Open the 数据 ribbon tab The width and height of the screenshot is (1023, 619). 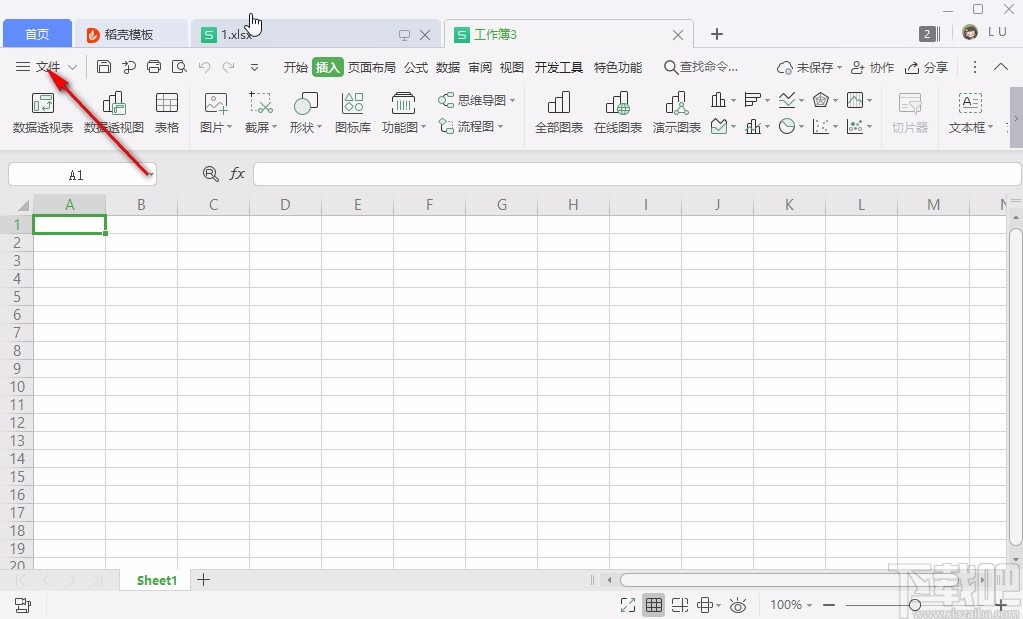tap(447, 67)
